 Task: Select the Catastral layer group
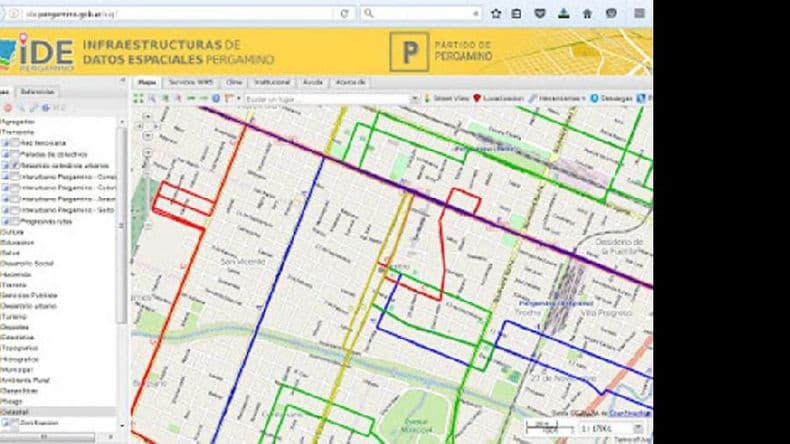click(x=58, y=412)
